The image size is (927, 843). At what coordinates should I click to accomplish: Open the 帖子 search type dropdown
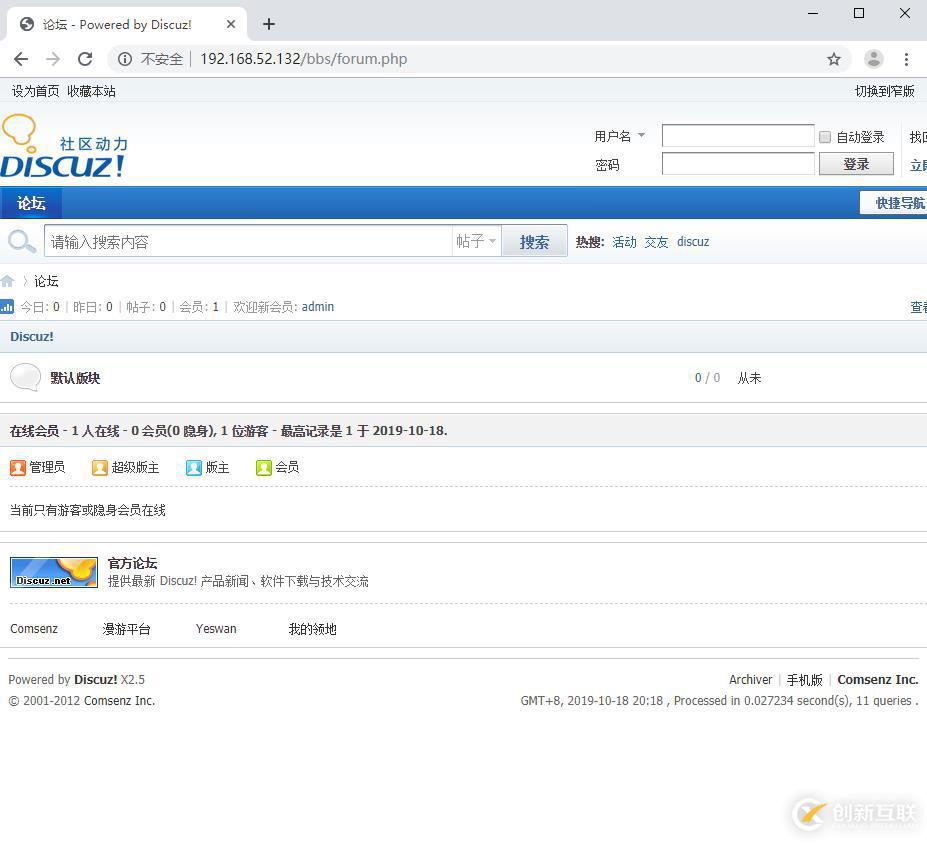pyautogui.click(x=477, y=241)
